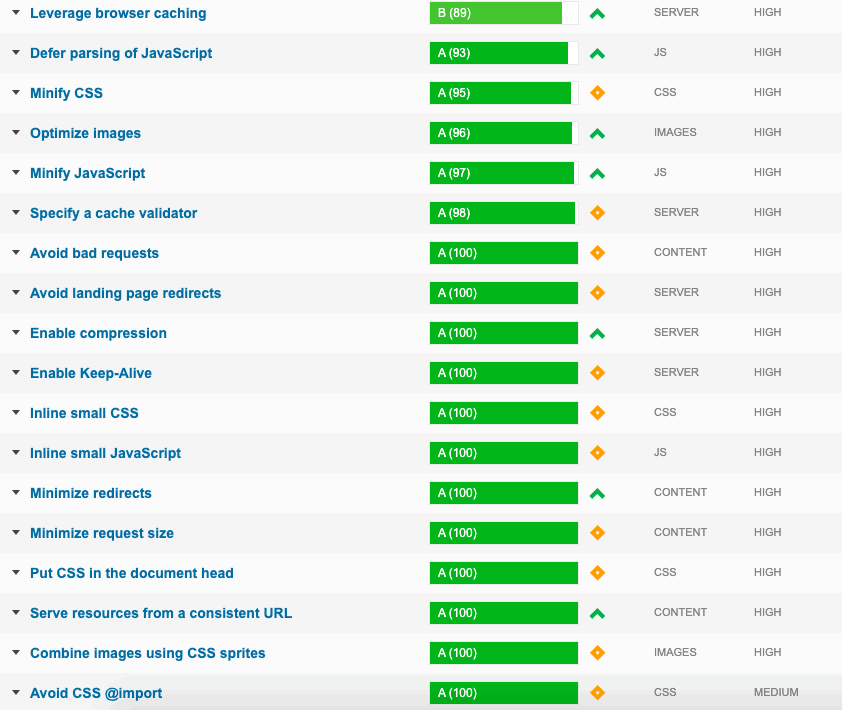
Task: Expand the Inline small CSS arrow
Action: [16, 412]
